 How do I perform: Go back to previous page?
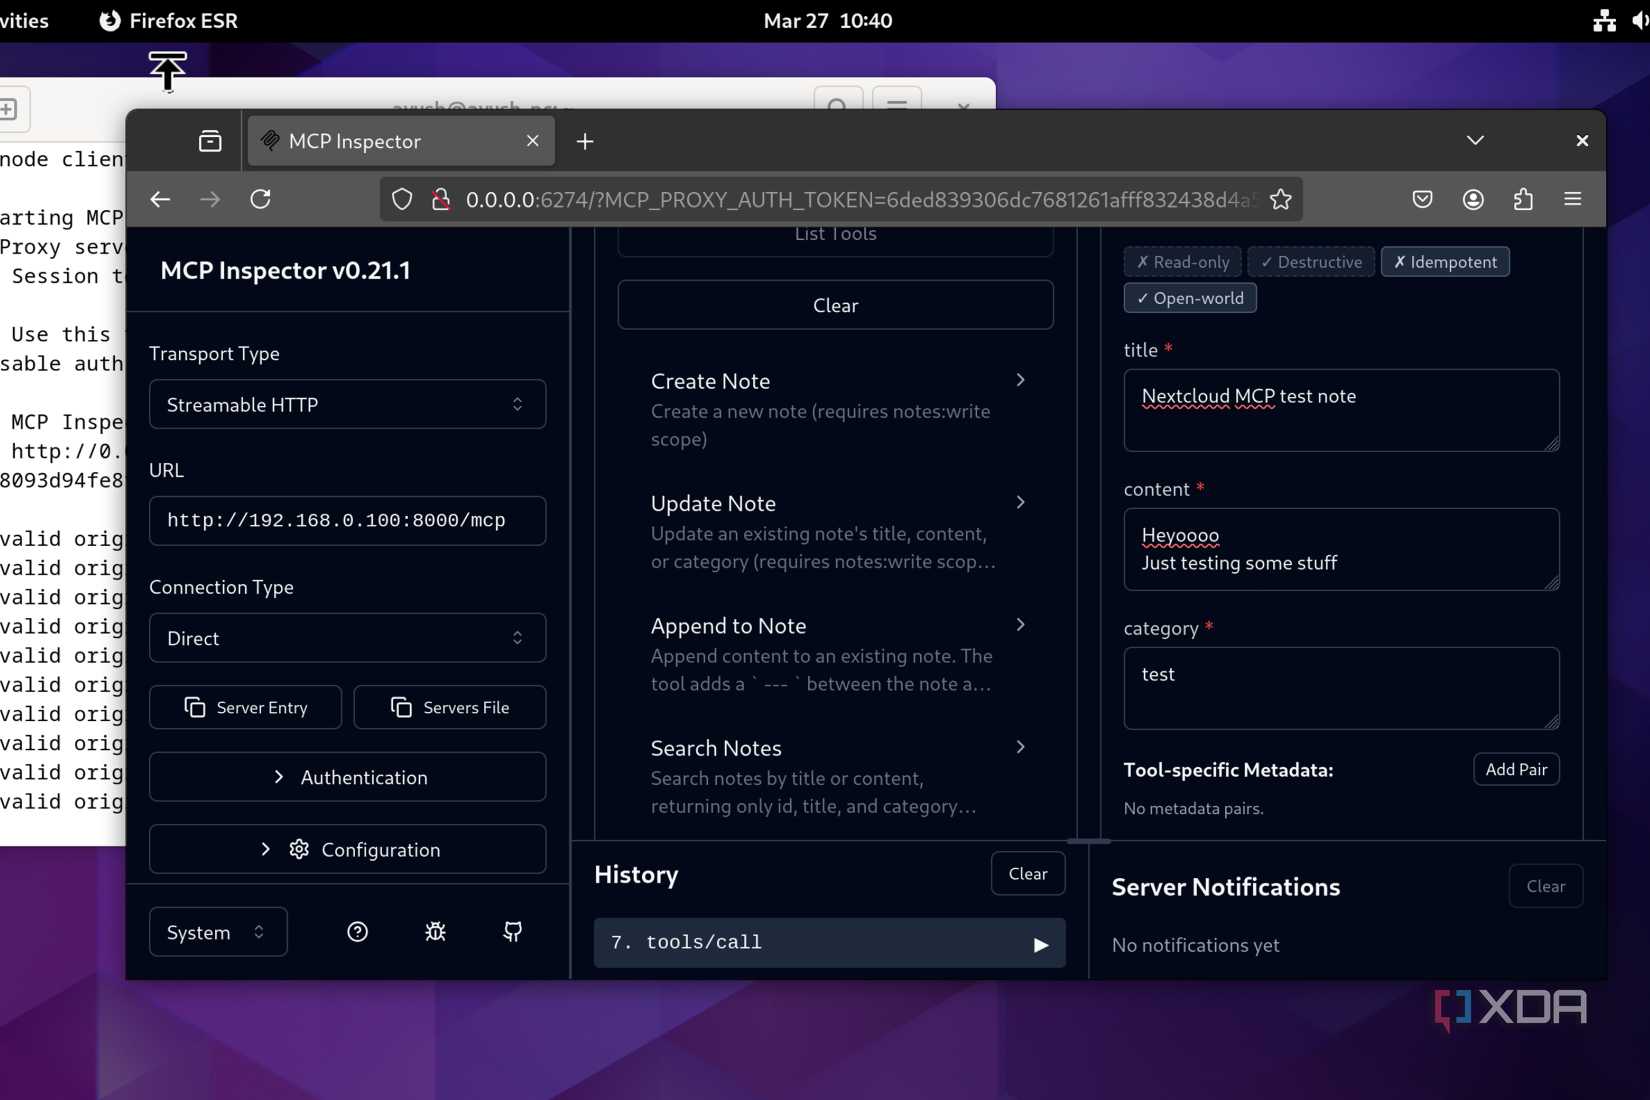(160, 199)
